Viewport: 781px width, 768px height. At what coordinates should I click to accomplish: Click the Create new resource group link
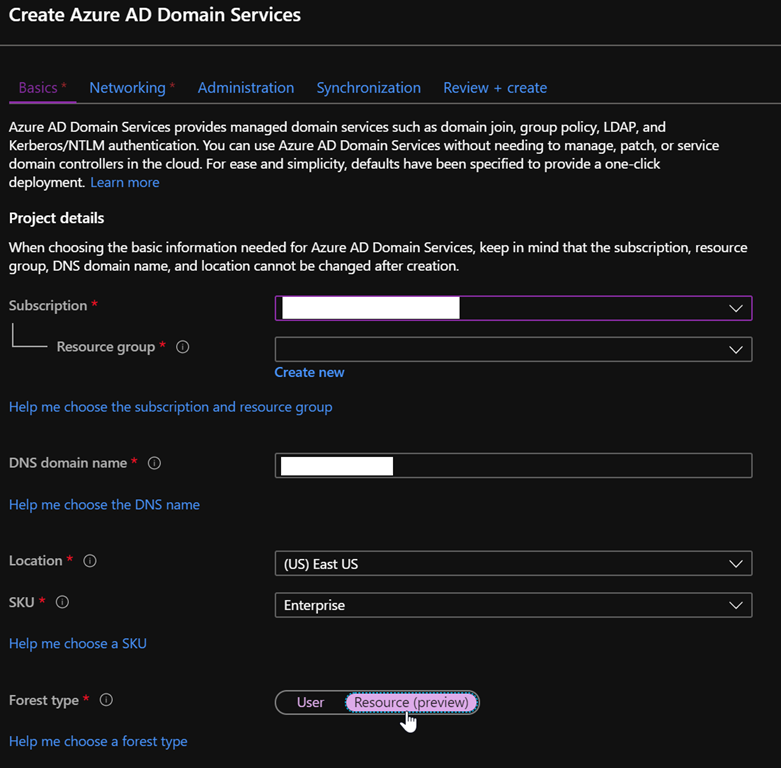click(x=309, y=372)
